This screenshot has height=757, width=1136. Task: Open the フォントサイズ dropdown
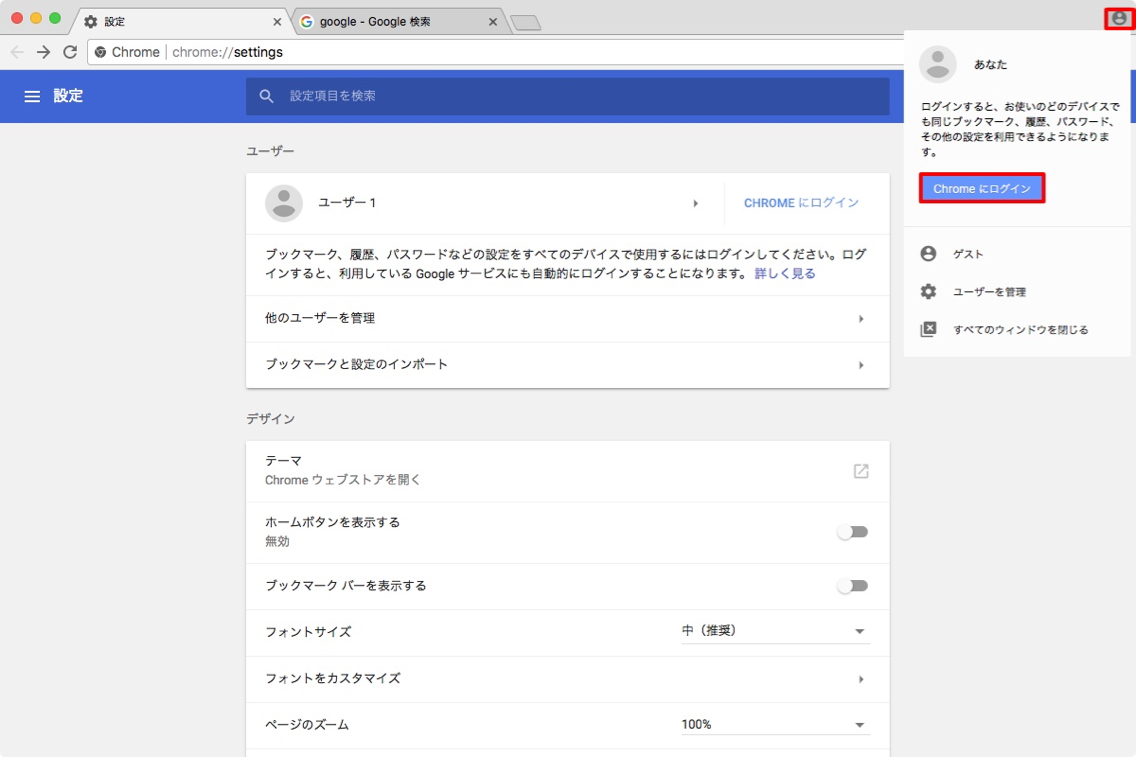pyautogui.click(x=775, y=631)
